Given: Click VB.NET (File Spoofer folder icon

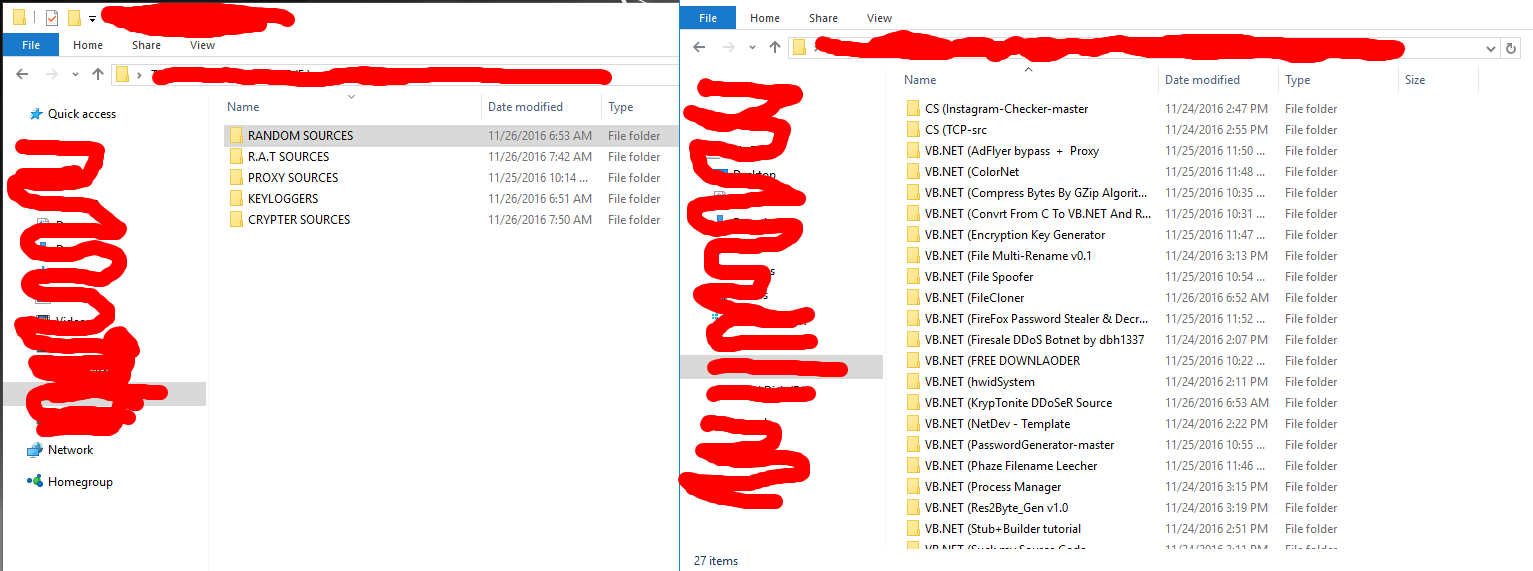Looking at the screenshot, I should coord(913,277).
